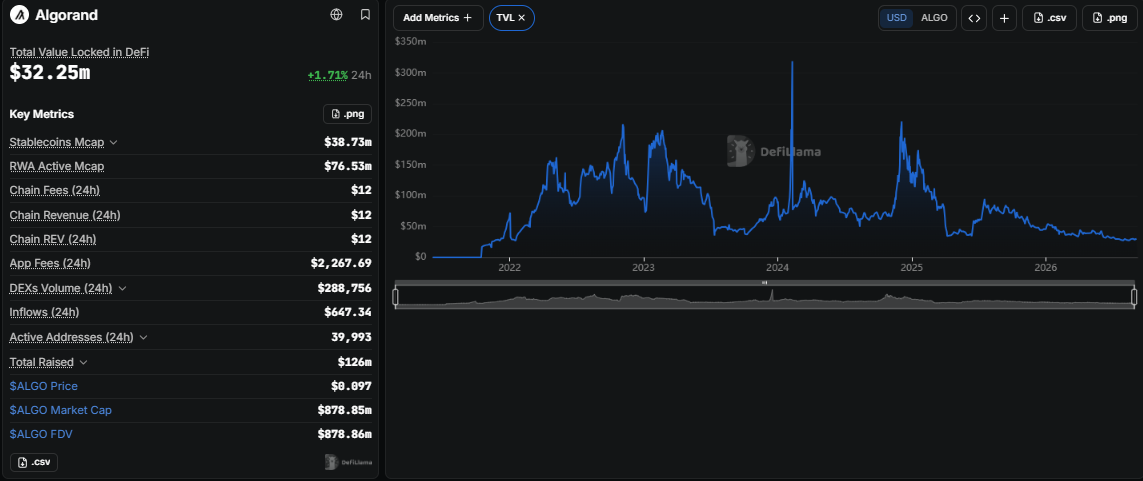Click the $2,267.69 app fees value
This screenshot has width=1143, height=481.
(341, 263)
